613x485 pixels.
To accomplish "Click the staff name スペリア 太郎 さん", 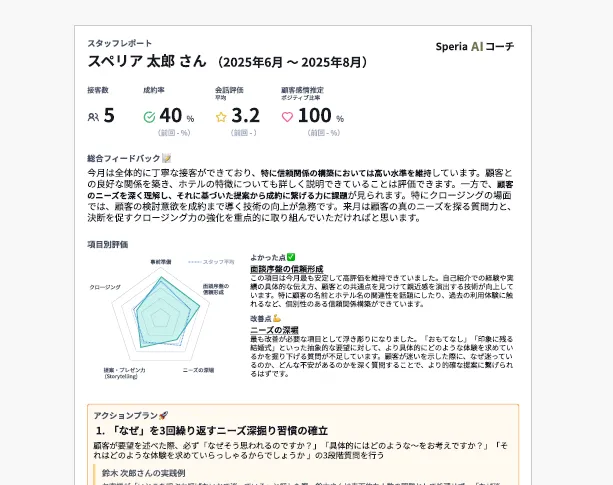I will [146, 62].
